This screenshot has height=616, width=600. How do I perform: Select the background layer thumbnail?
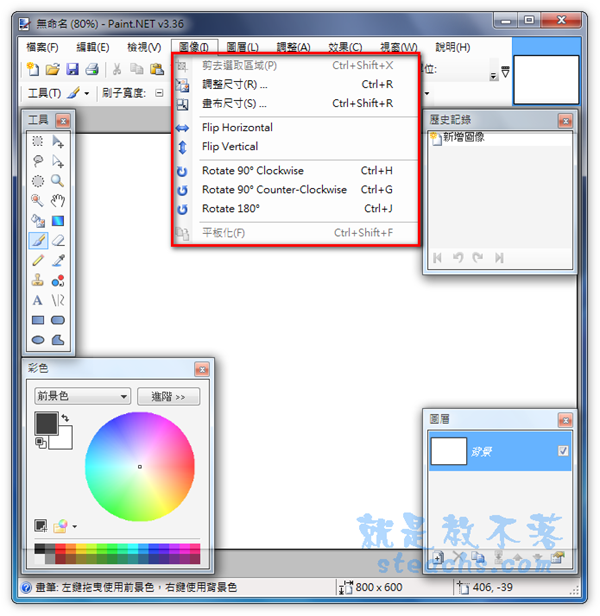(x=449, y=451)
